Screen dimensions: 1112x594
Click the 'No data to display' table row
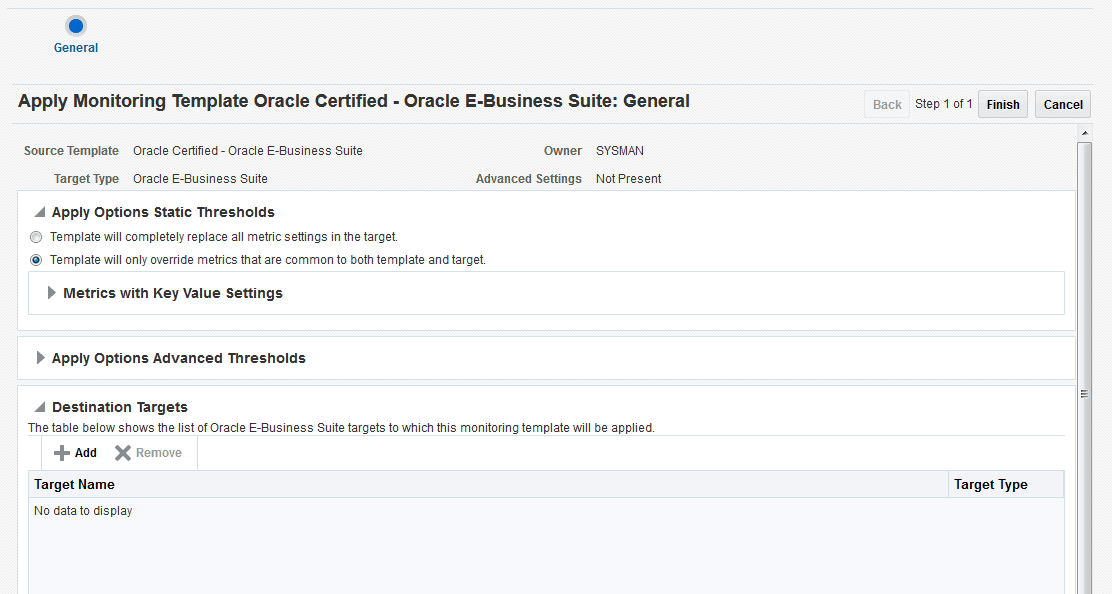tap(83, 511)
